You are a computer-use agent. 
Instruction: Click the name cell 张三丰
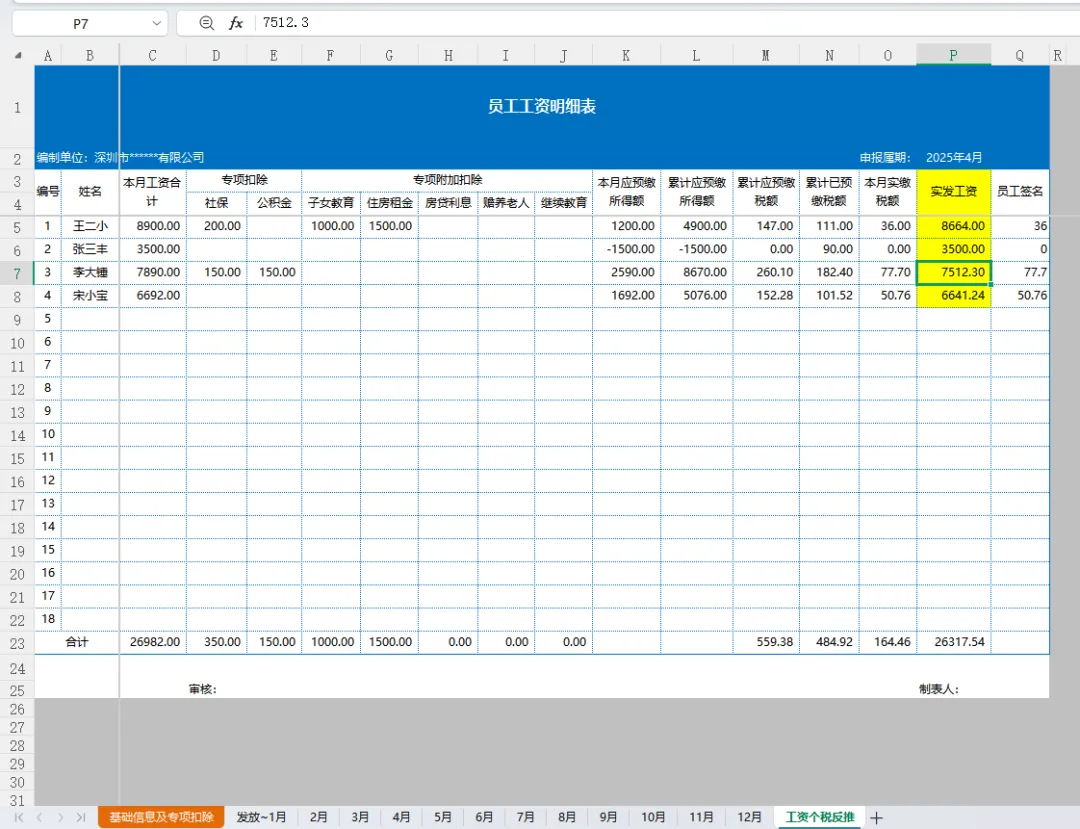90,249
